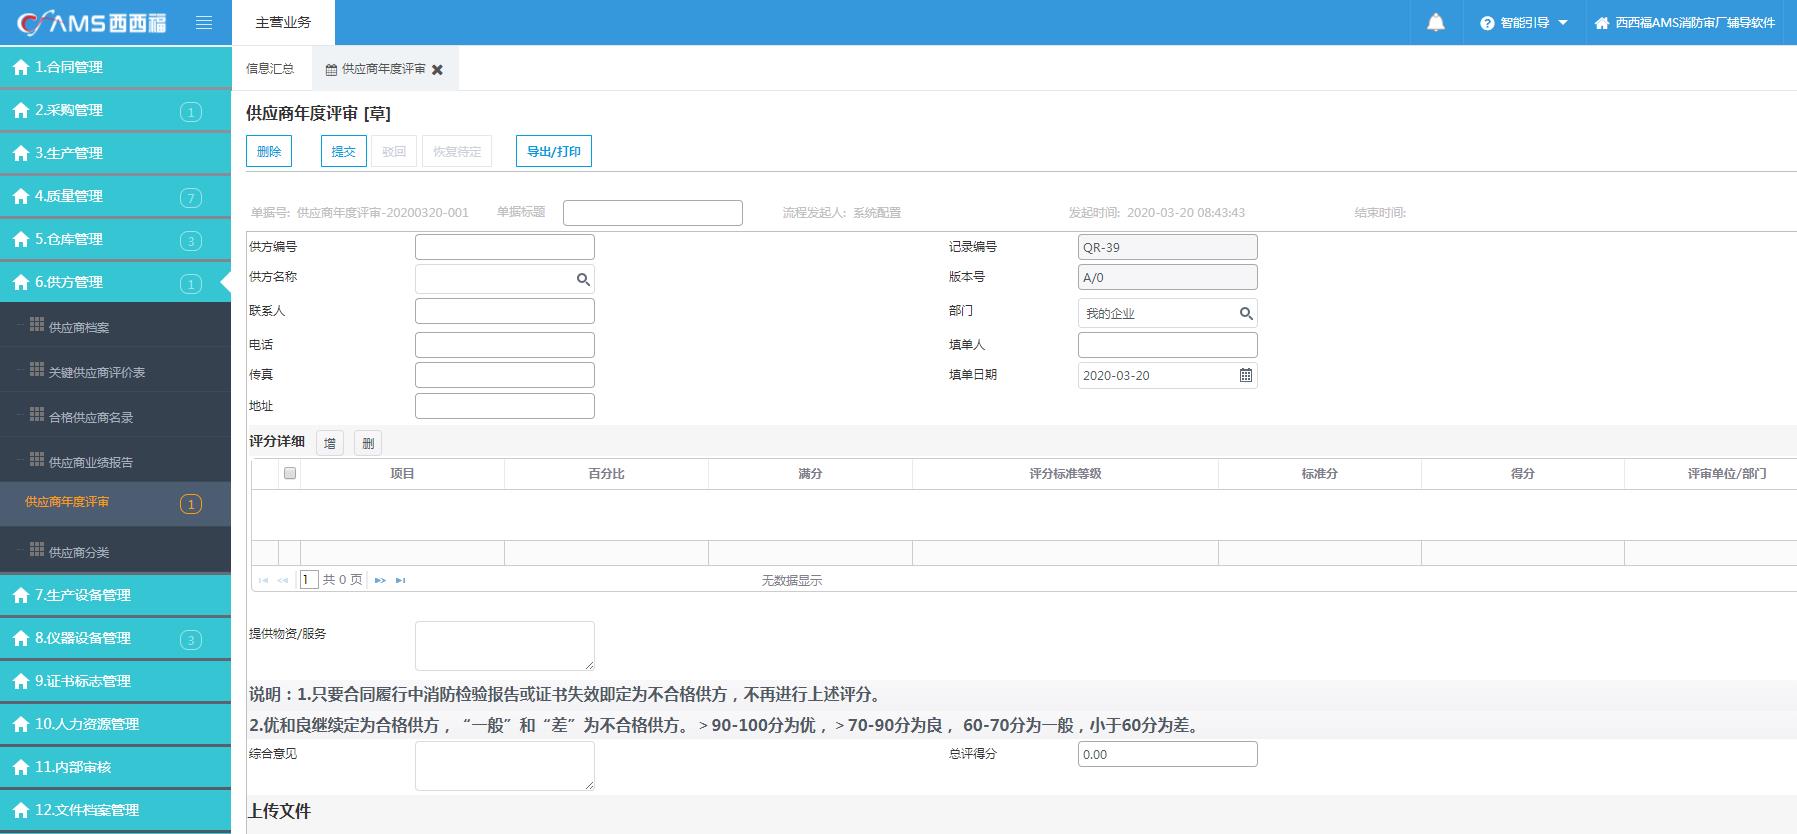Click the 提交 button
The width and height of the screenshot is (1797, 834).
343,151
